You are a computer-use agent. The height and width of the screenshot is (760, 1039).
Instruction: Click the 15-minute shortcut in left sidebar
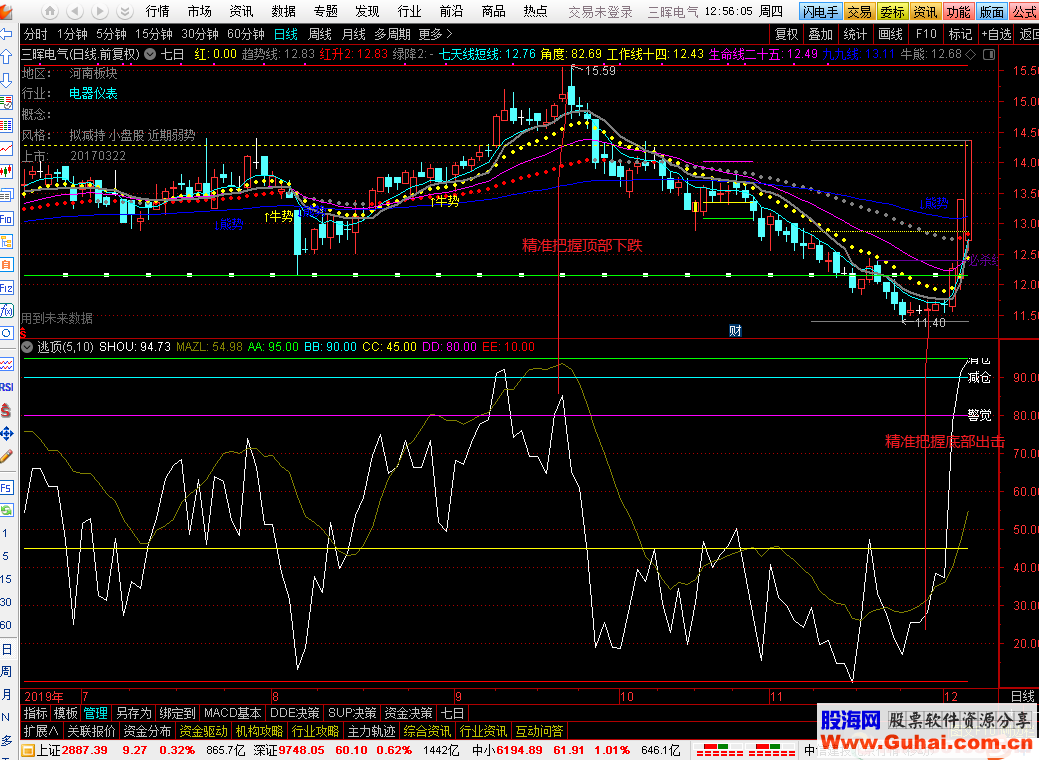coord(6,578)
